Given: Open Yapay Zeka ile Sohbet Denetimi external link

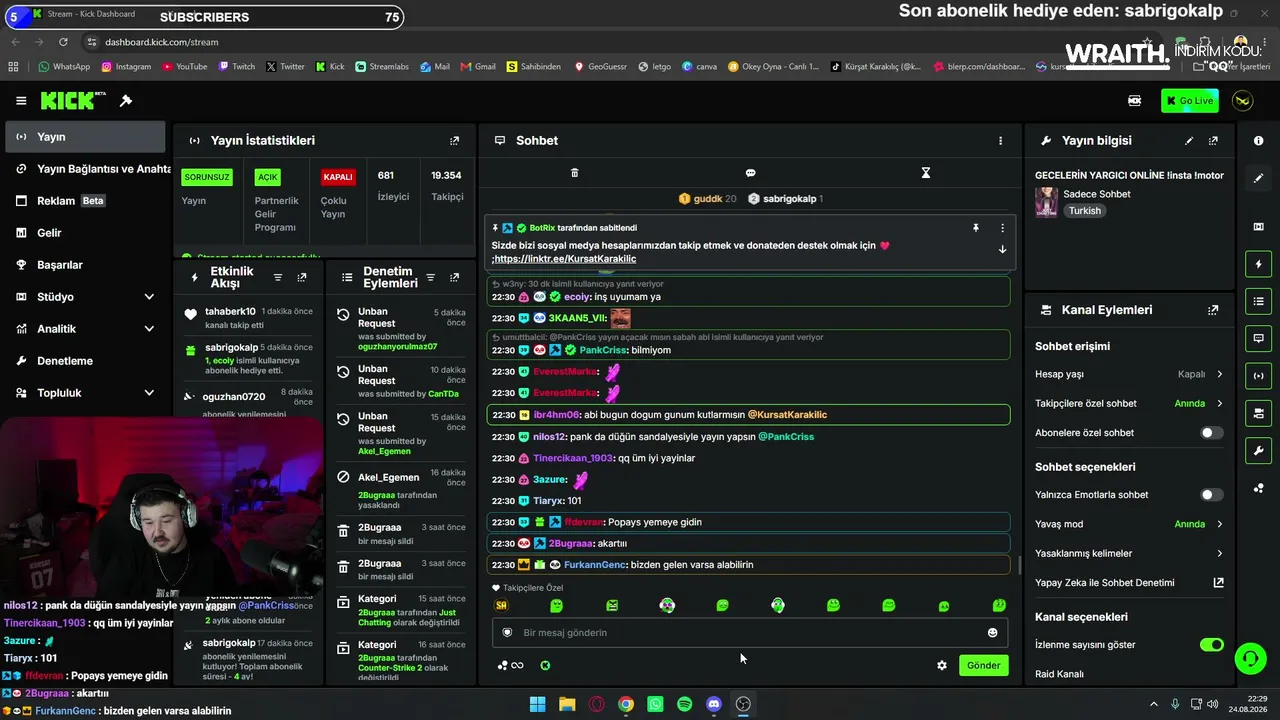Looking at the screenshot, I should pos(1218,583).
